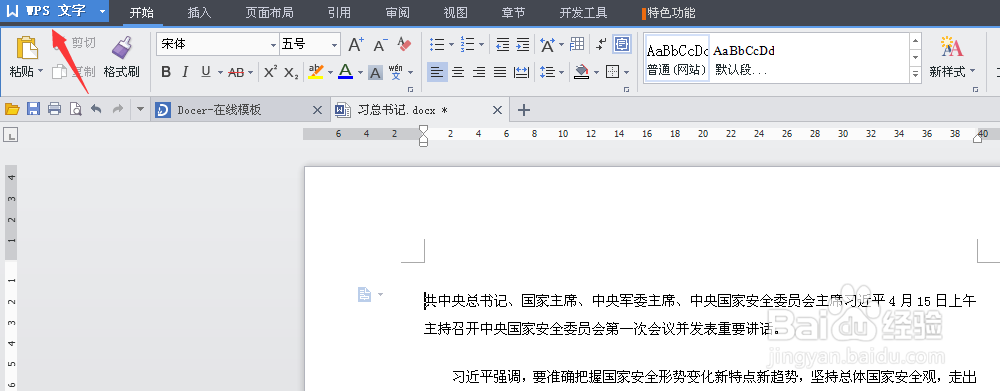The width and height of the screenshot is (1000, 391).
Task: Open the font name dropdown (宋体)
Action: pyautogui.click(x=274, y=45)
